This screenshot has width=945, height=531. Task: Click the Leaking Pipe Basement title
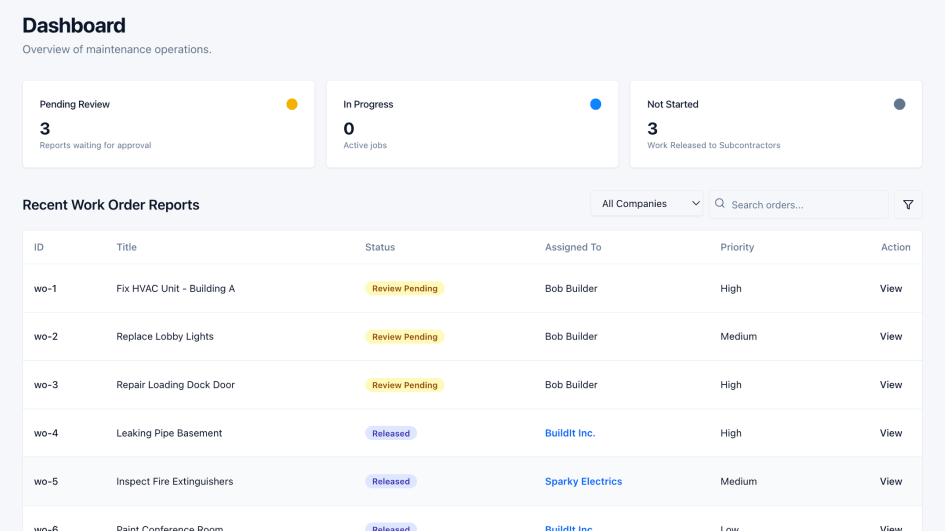[169, 433]
